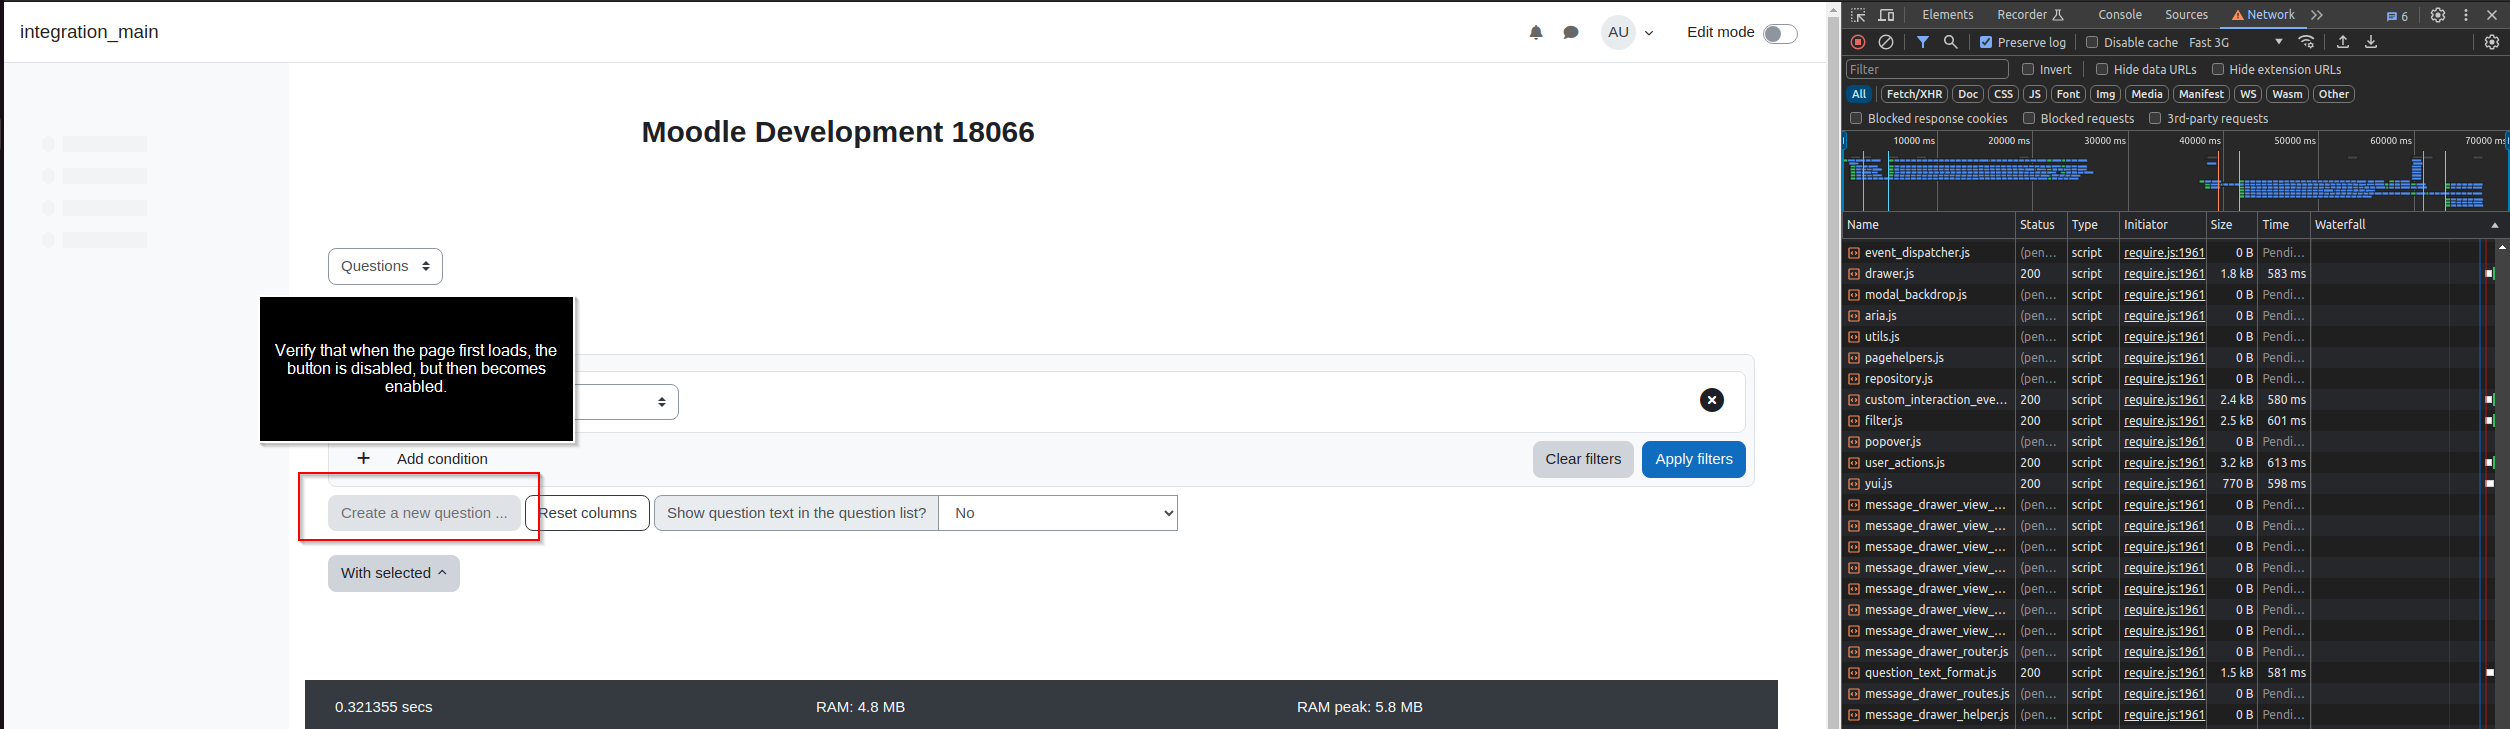Screen dimensions: 2510x729
Task: Select the Network tab
Action: (x=2263, y=15)
